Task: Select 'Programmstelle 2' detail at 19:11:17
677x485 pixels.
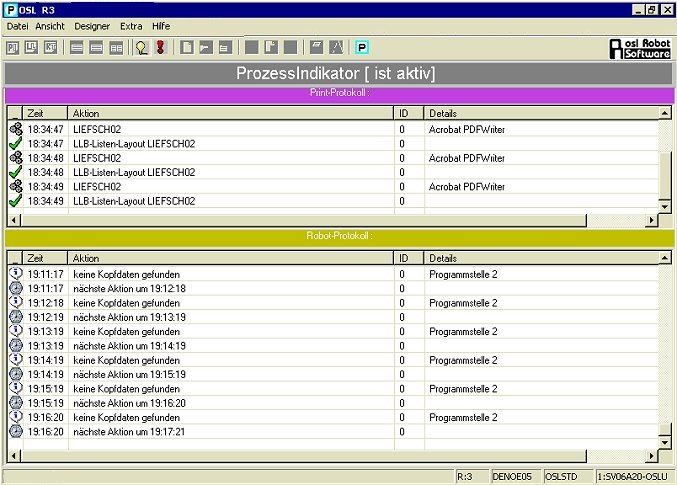Action: point(463,274)
